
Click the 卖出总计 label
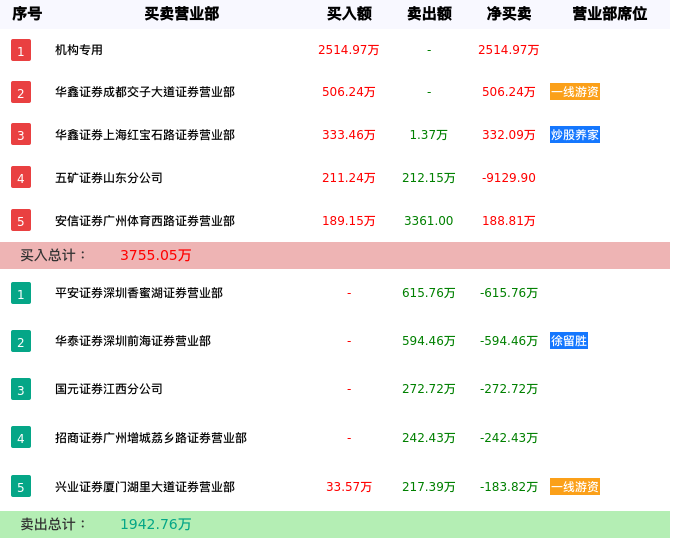pyautogui.click(x=53, y=524)
